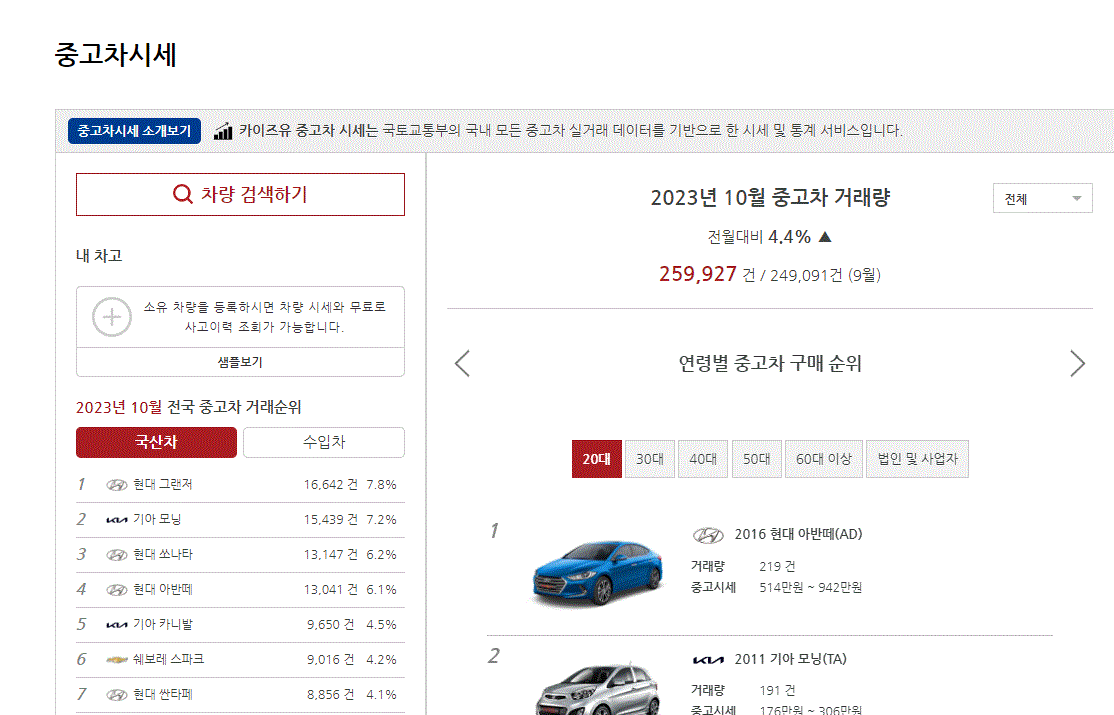Click the 샘플보기 button
1114x715 pixels.
point(240,362)
